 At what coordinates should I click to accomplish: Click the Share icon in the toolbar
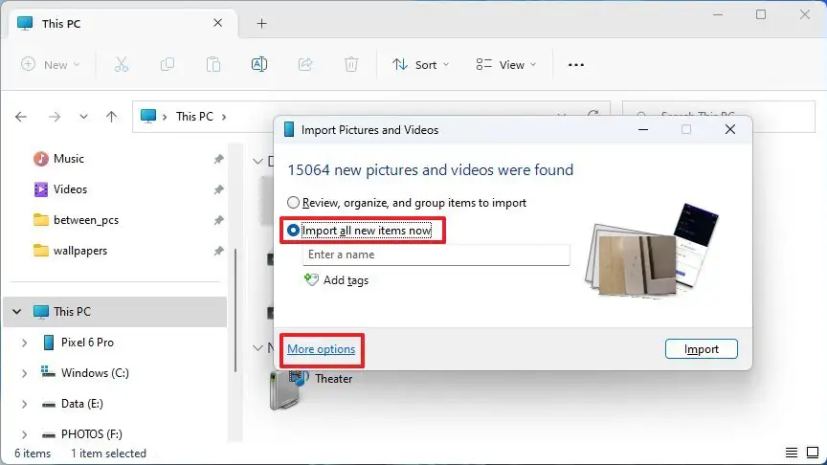[x=305, y=64]
